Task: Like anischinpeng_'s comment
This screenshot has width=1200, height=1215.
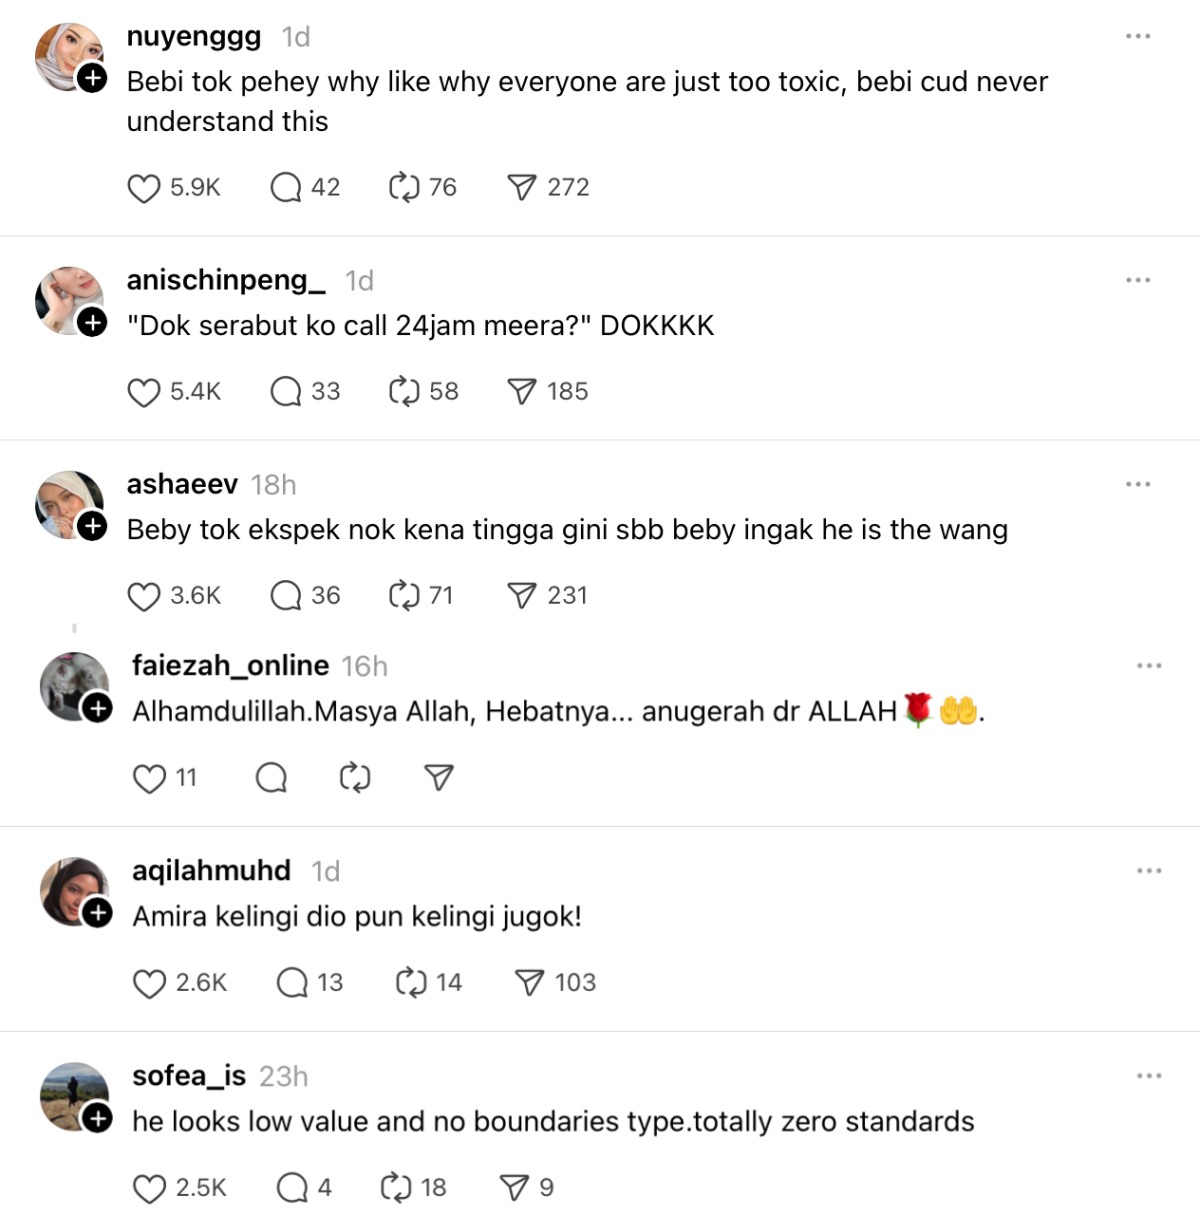Action: point(144,392)
